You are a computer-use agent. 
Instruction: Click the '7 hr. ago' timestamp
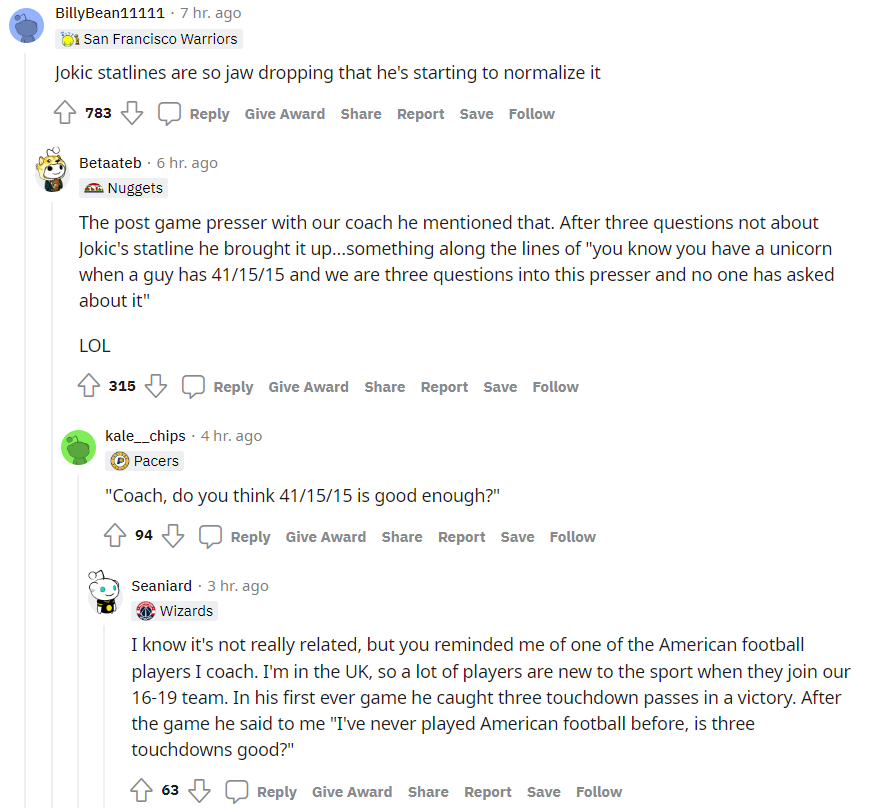click(x=210, y=14)
